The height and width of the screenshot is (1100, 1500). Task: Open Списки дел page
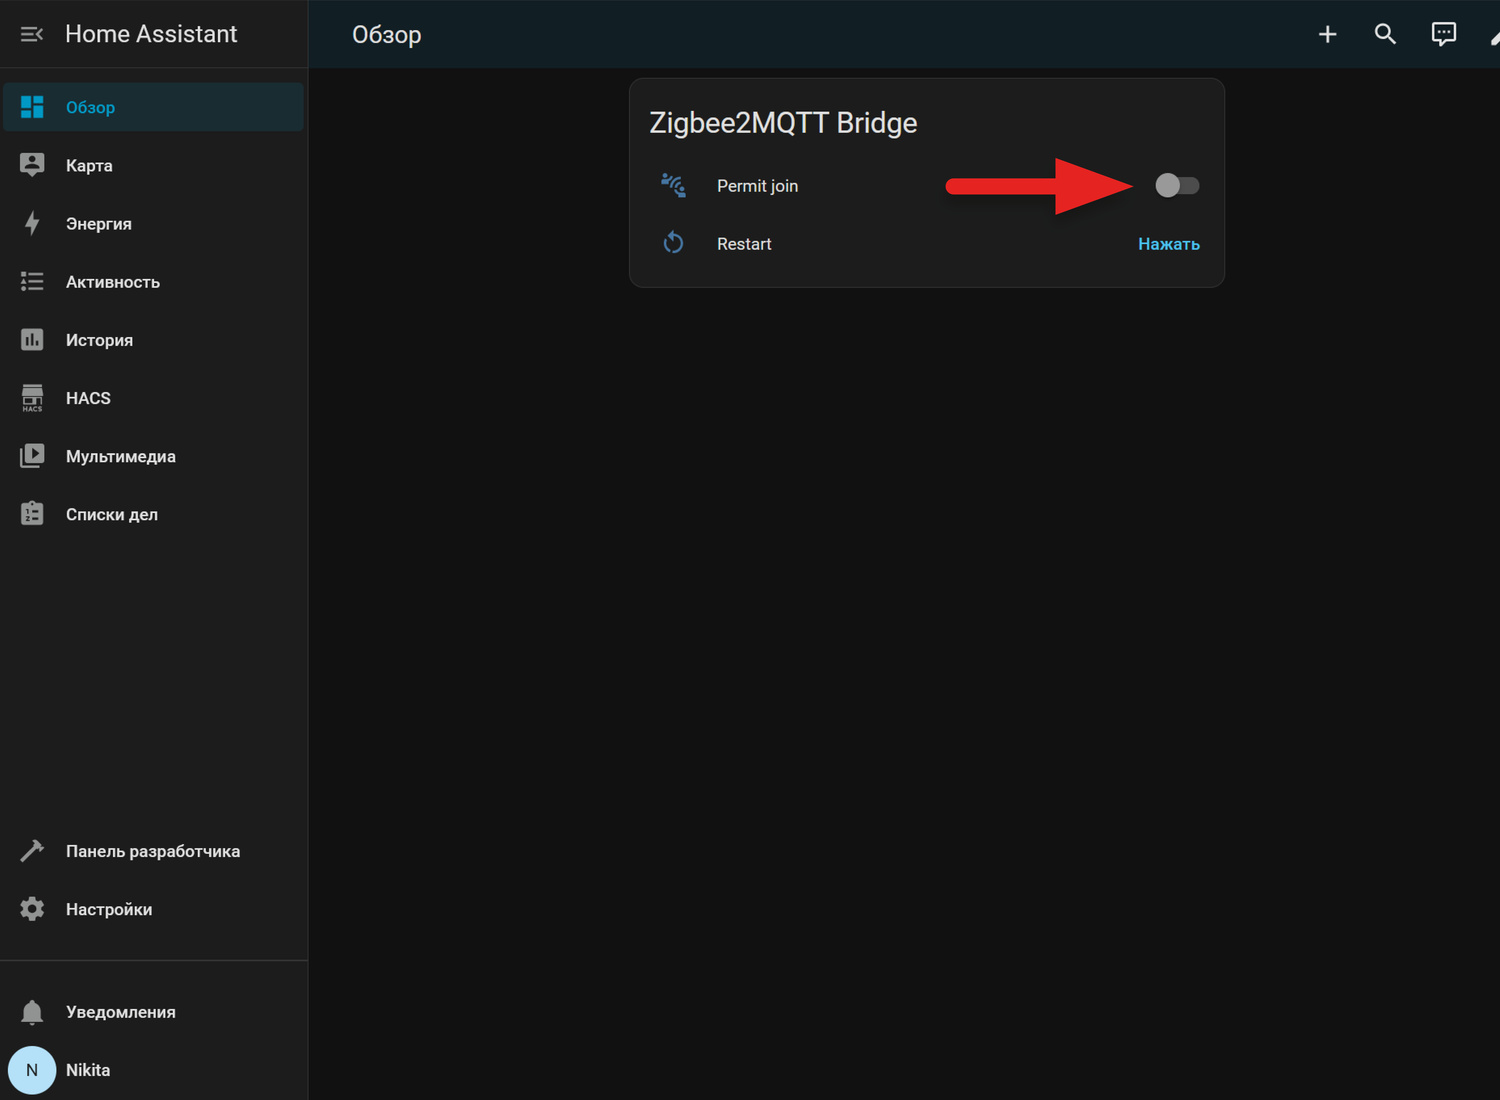click(x=154, y=514)
